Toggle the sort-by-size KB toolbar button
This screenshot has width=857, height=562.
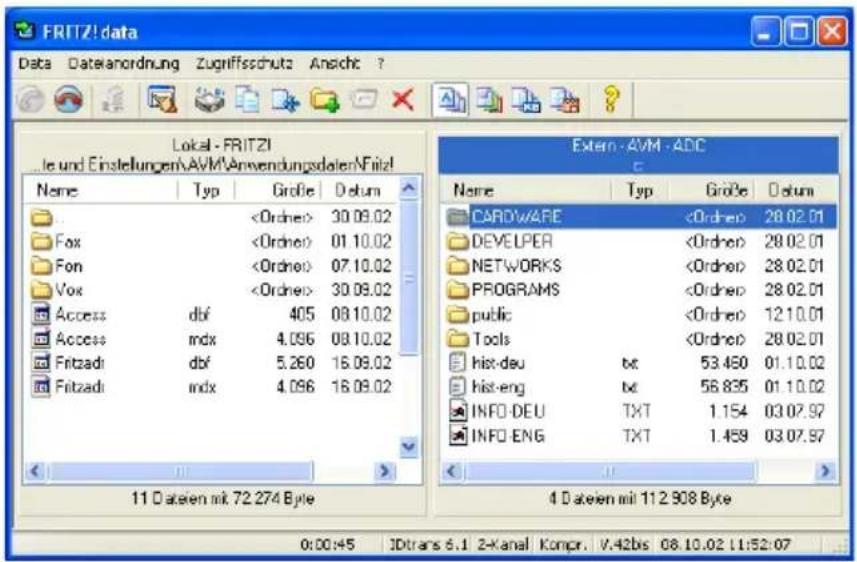tap(526, 100)
